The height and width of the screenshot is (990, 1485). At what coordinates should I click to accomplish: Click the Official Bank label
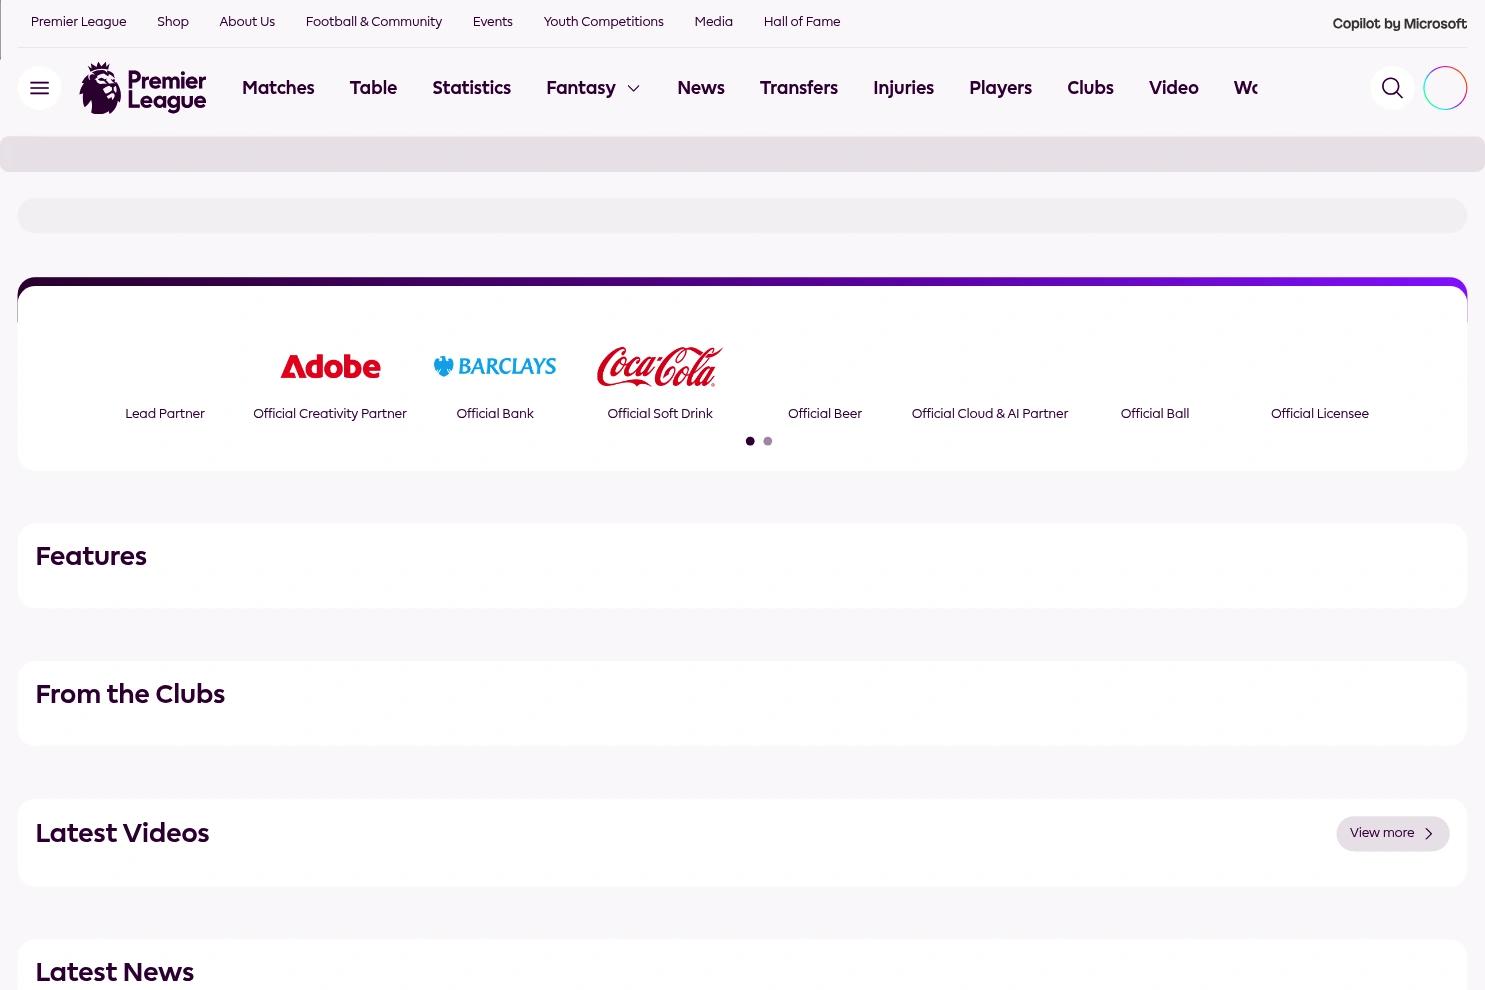495,414
